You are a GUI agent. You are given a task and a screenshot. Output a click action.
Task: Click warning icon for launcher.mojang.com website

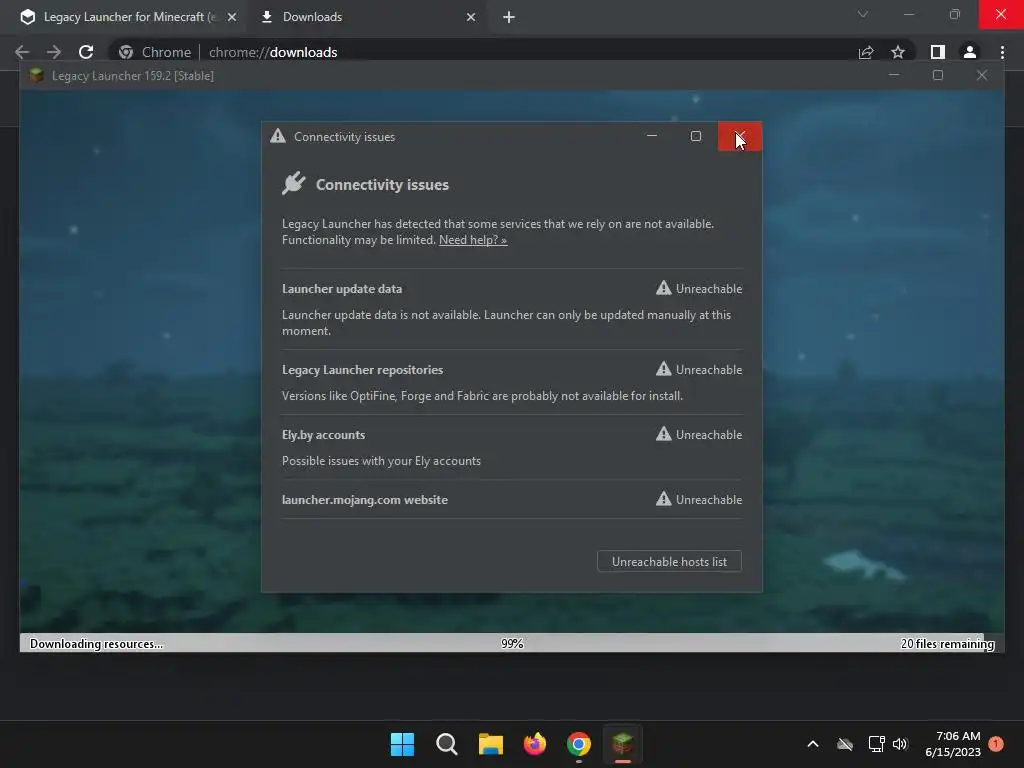coord(664,499)
